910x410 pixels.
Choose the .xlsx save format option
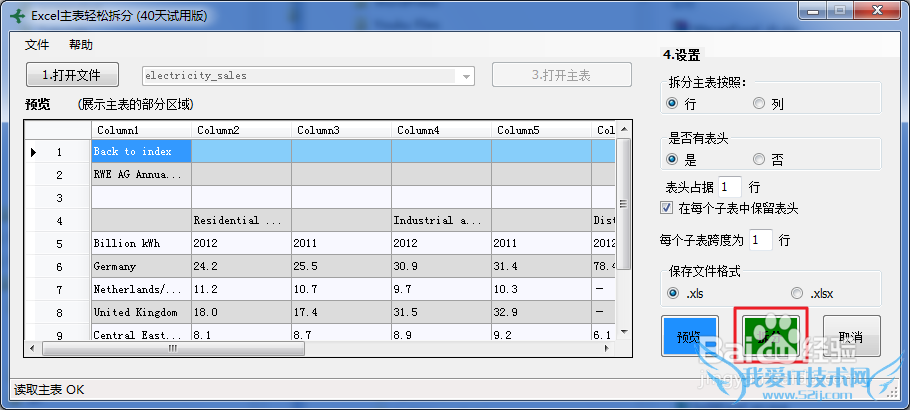tap(797, 293)
